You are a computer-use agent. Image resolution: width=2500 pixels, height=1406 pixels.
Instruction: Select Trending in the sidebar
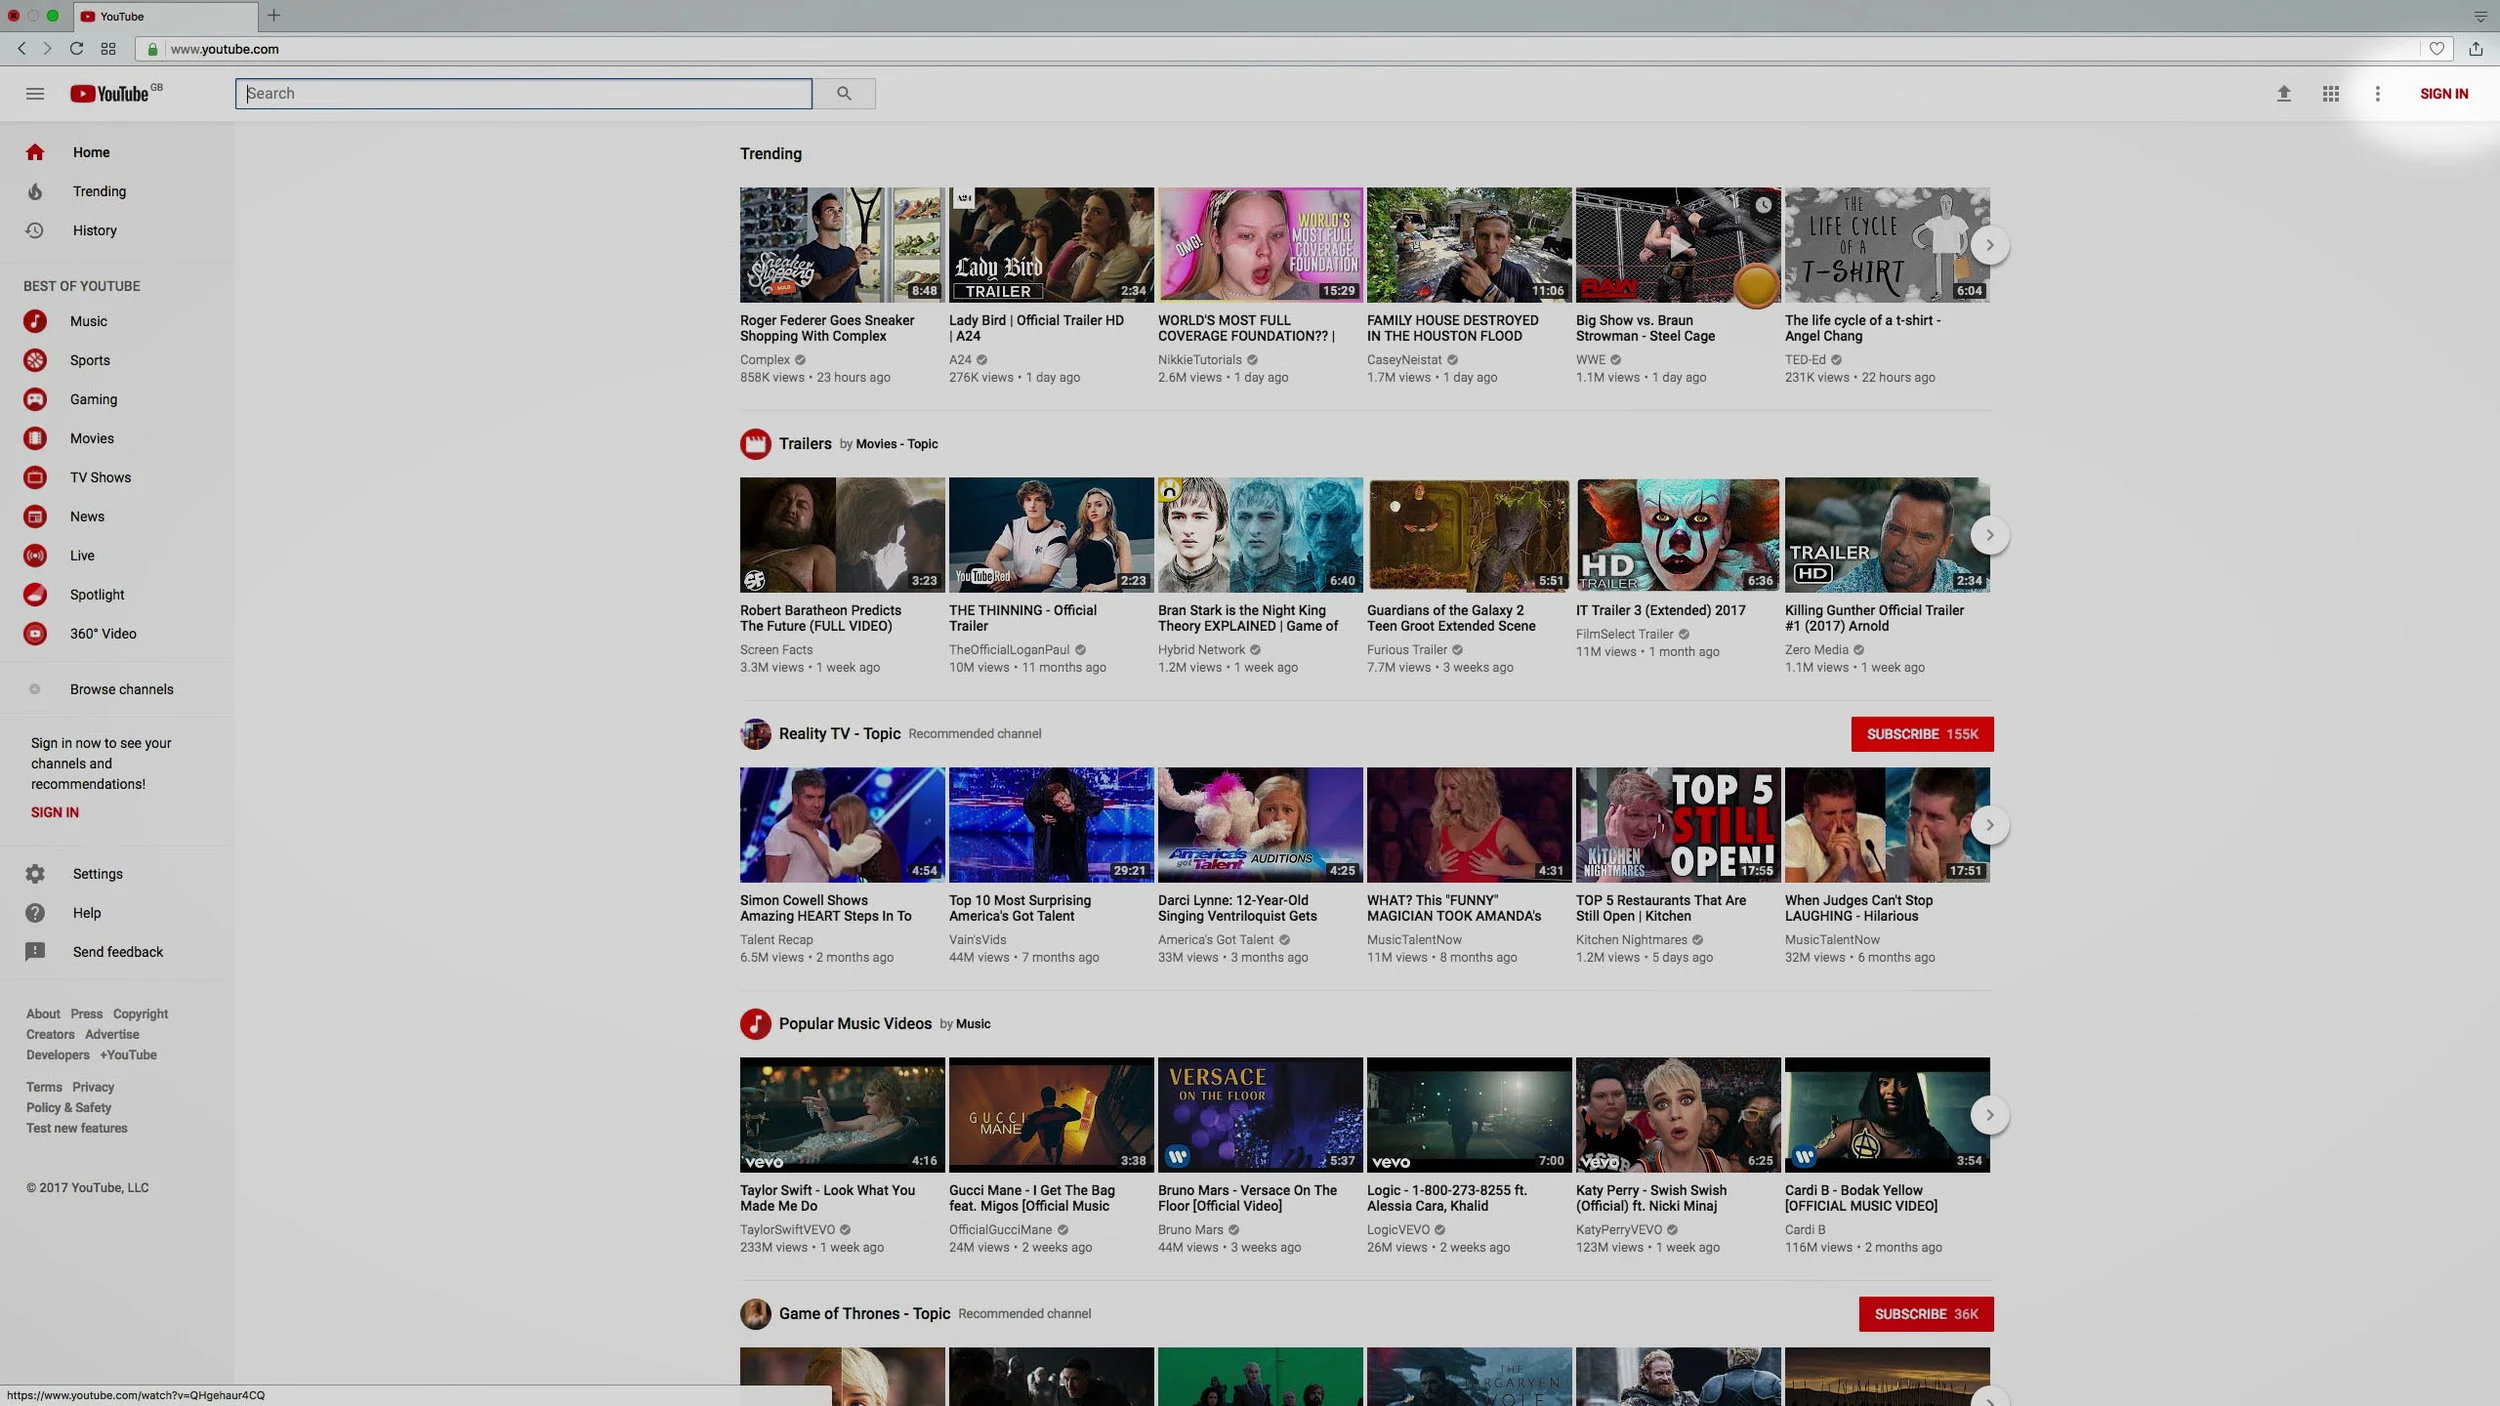point(99,191)
